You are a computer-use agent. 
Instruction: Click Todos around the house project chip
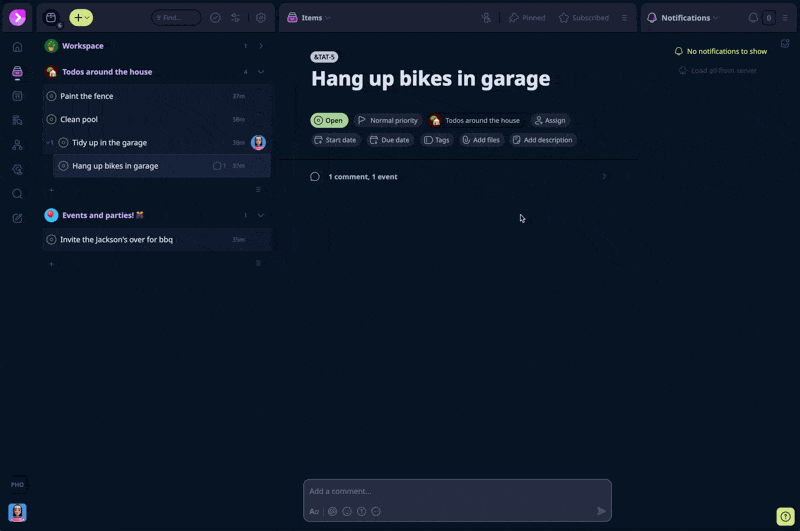(x=476, y=120)
